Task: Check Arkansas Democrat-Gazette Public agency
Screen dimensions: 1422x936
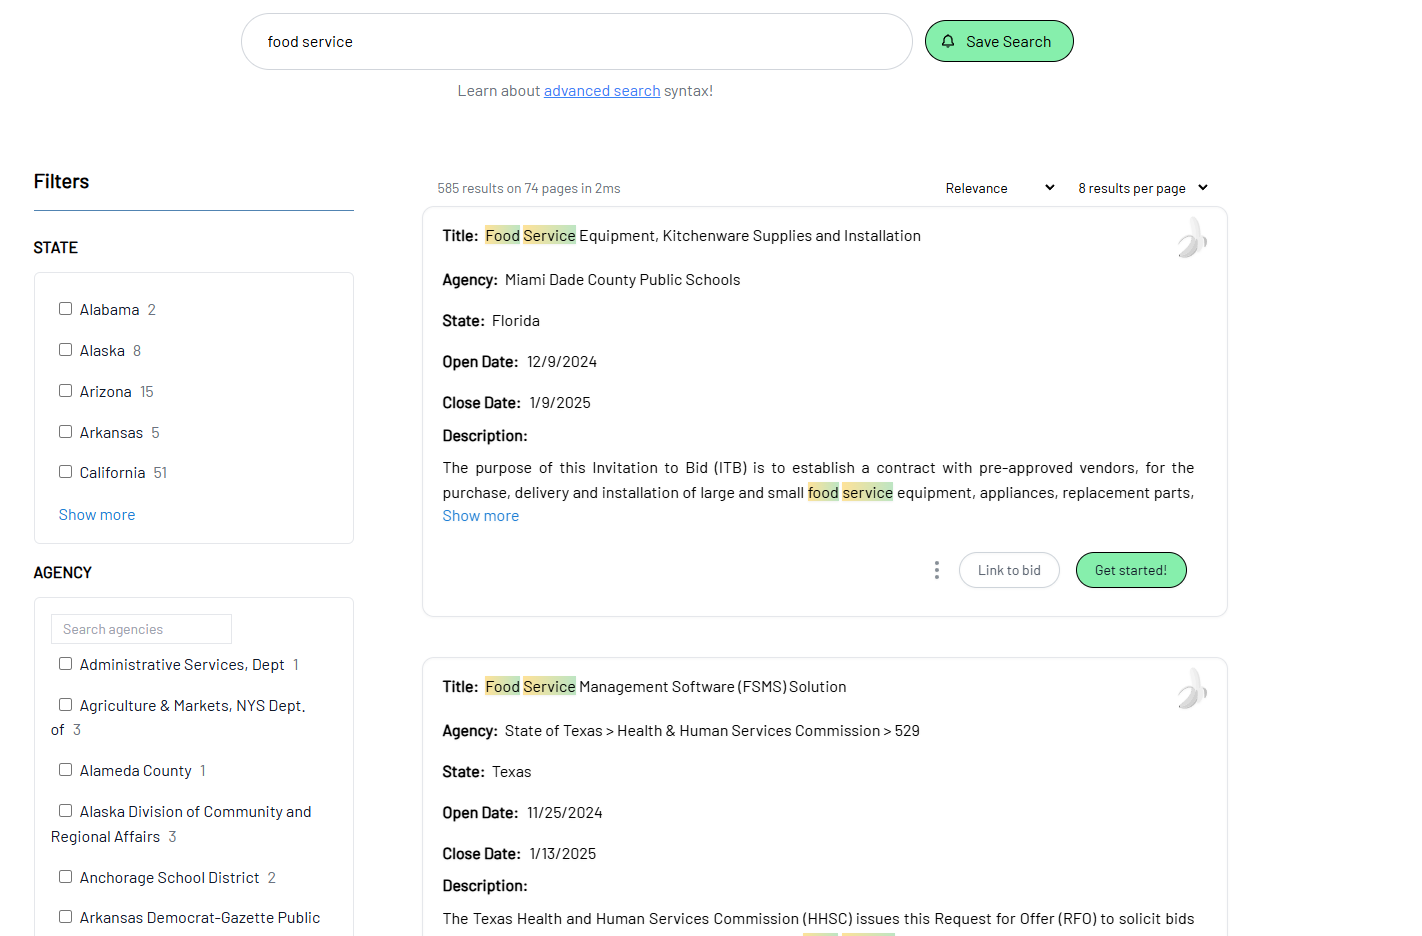Action: pos(65,917)
